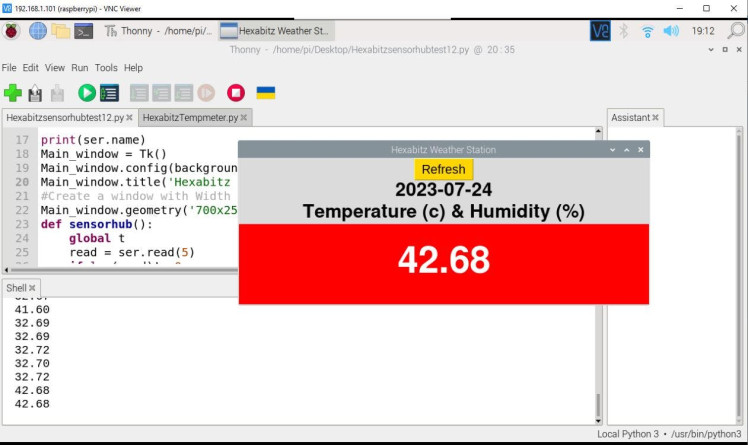Viewport: 748px width, 445px height.
Task: Click the 41.60 value in Shell output
Action: click(x=32, y=310)
